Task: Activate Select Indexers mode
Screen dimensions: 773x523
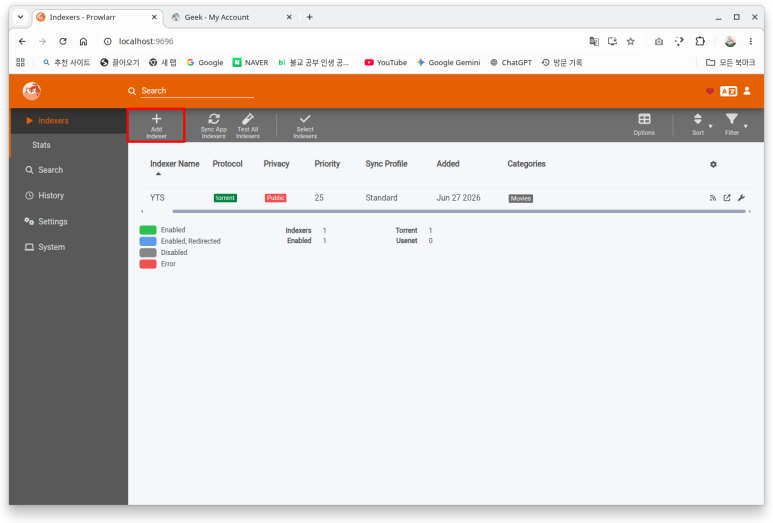Action: 305,126
